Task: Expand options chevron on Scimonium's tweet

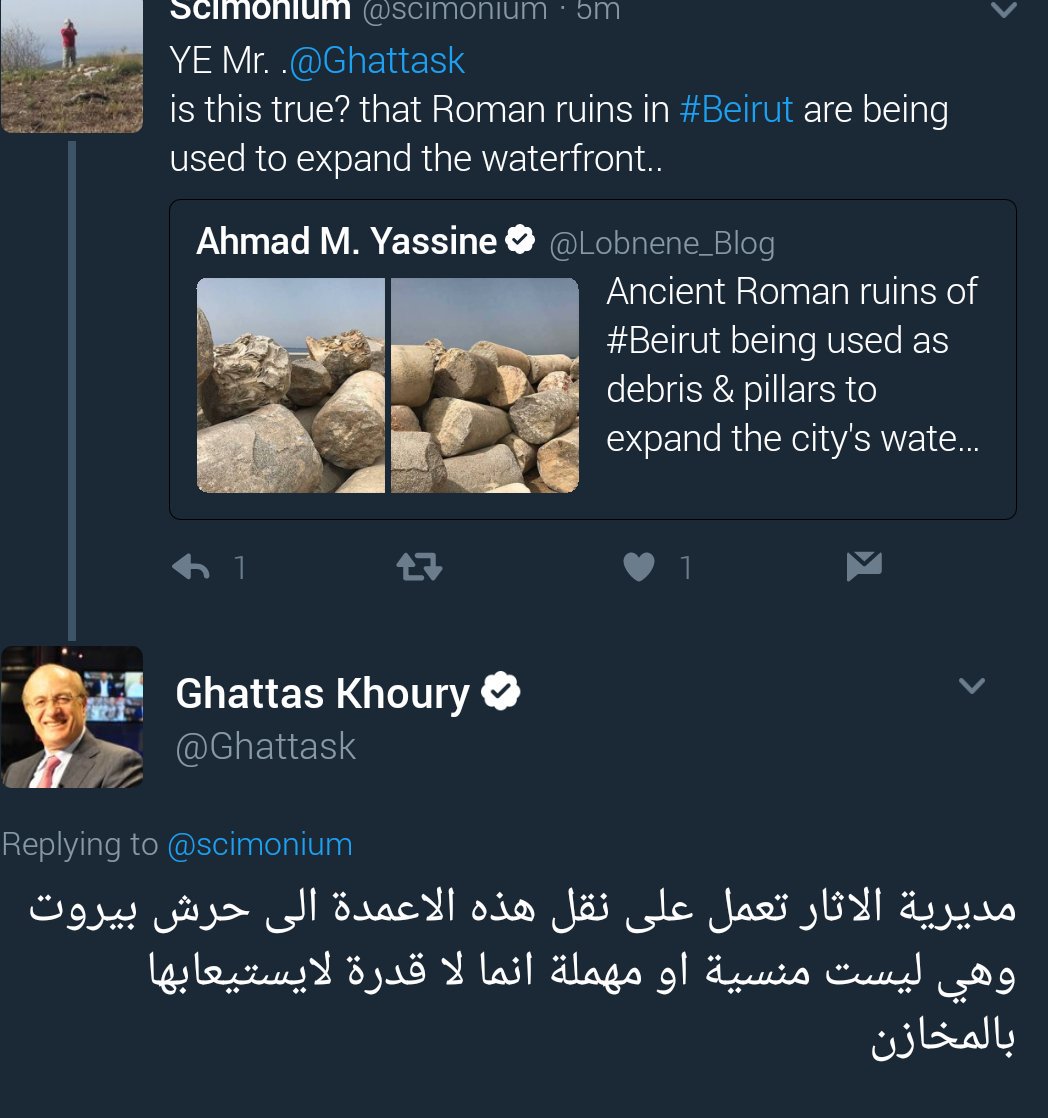Action: (1002, 11)
